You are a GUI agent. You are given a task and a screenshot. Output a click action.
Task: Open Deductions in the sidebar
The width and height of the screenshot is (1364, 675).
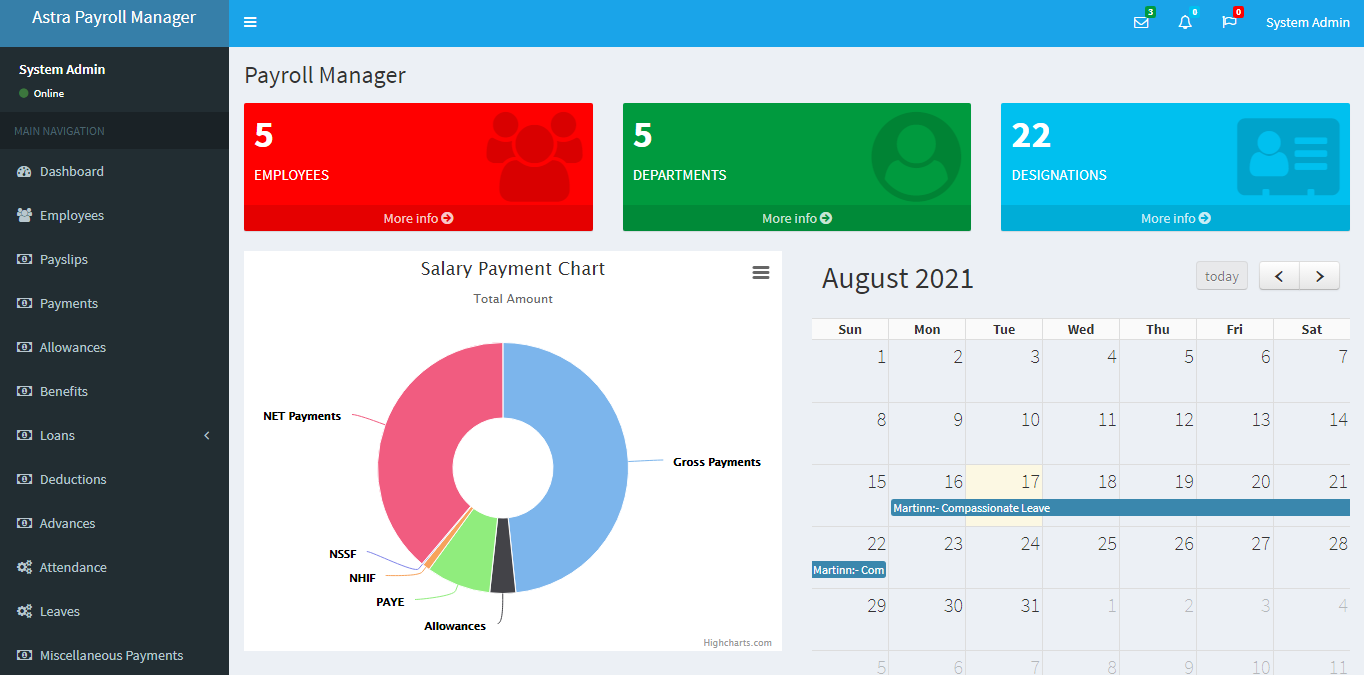coord(73,480)
